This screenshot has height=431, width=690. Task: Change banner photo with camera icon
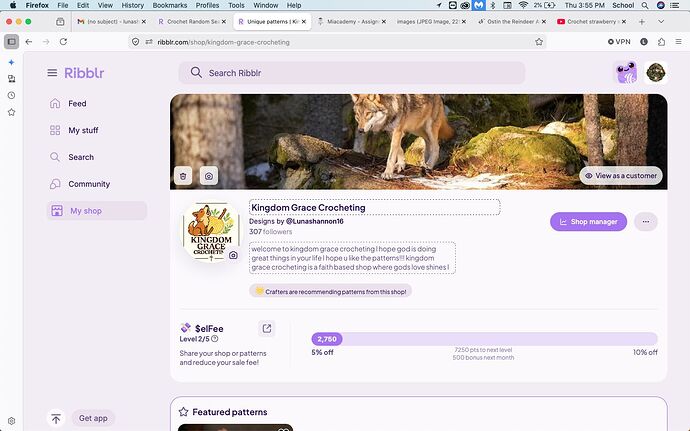point(209,176)
